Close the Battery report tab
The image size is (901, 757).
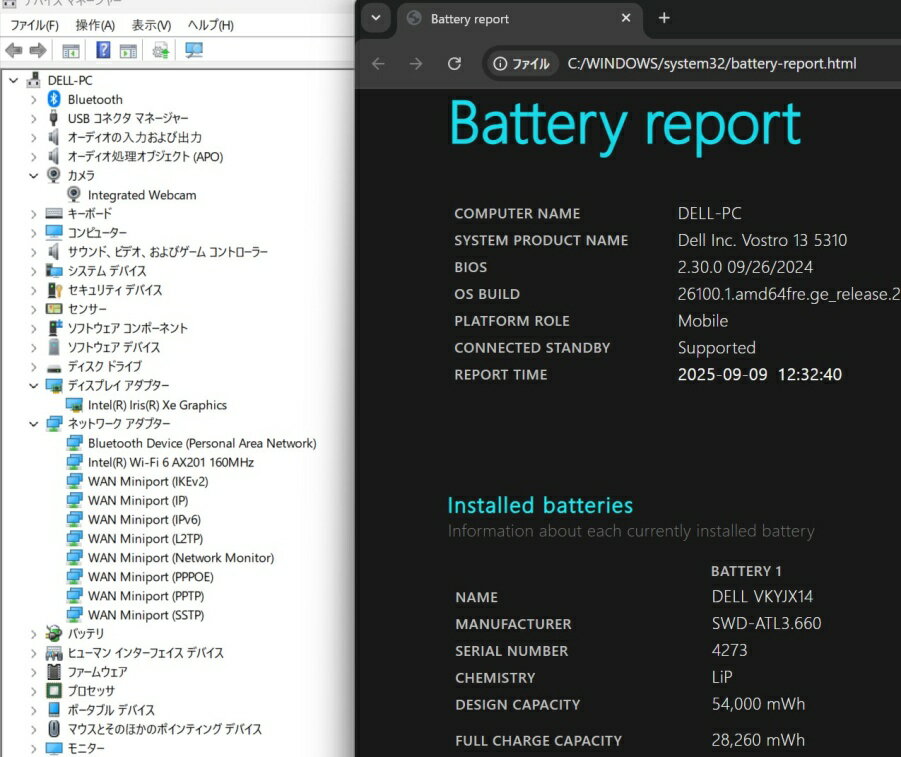pyautogui.click(x=626, y=18)
